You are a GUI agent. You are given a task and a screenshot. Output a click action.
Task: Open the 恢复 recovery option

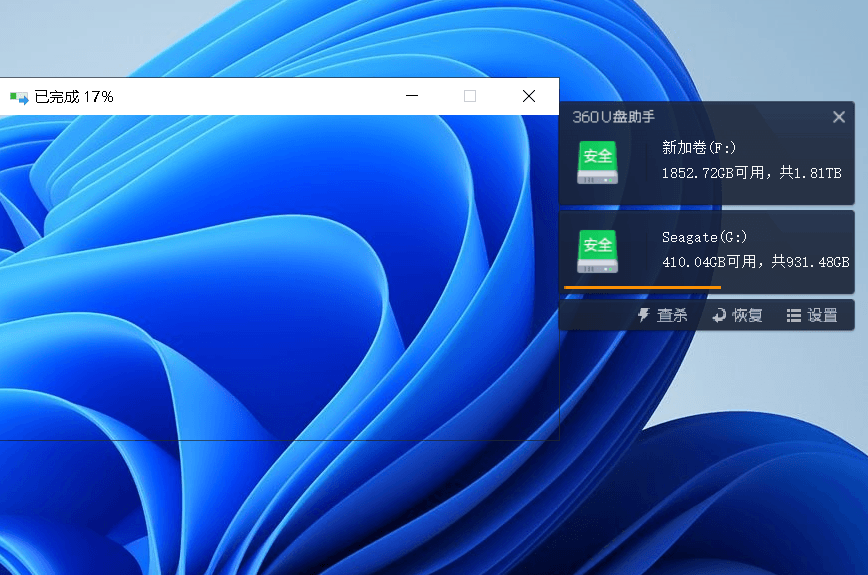point(737,315)
